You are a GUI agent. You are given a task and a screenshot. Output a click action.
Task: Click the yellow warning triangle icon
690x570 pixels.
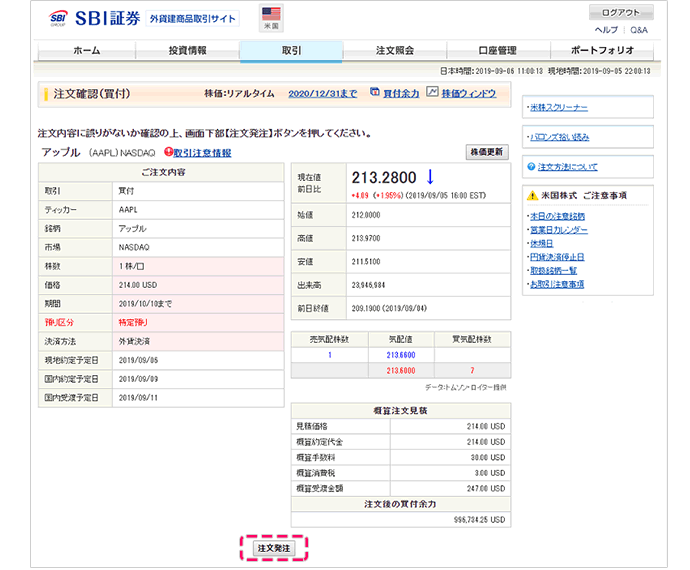click(532, 195)
